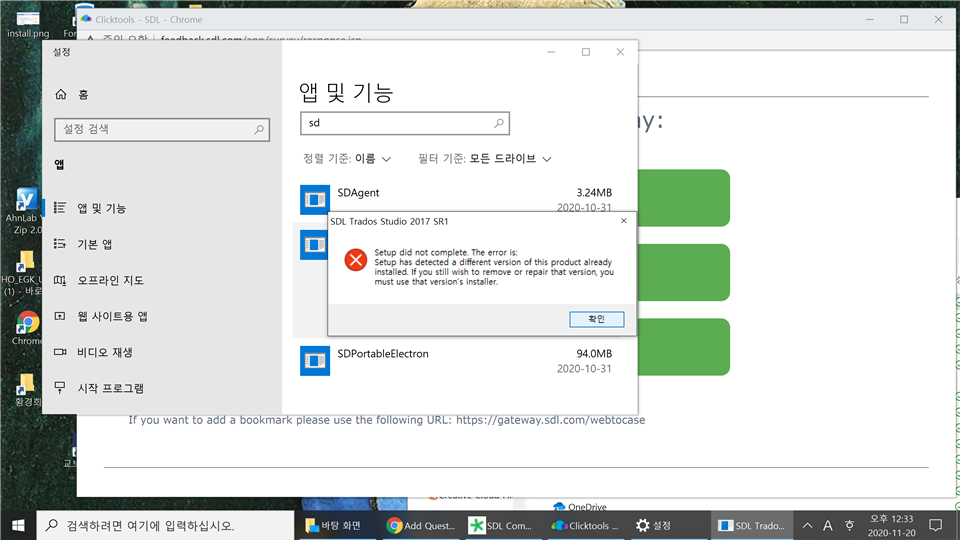Click the 시작 프로그램 sidebar icon

(x=60, y=388)
